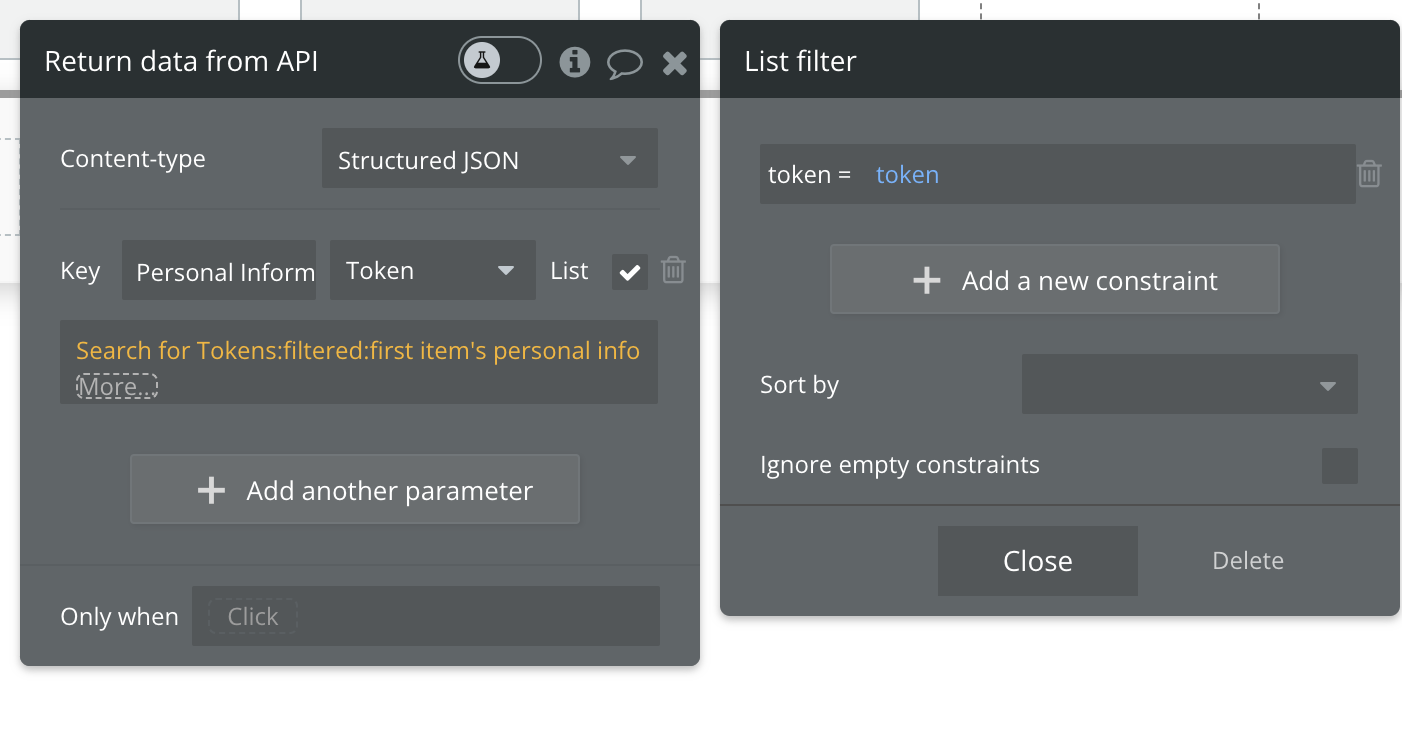Close the Return data from API panel
The width and height of the screenshot is (1402, 730).
pyautogui.click(x=675, y=64)
